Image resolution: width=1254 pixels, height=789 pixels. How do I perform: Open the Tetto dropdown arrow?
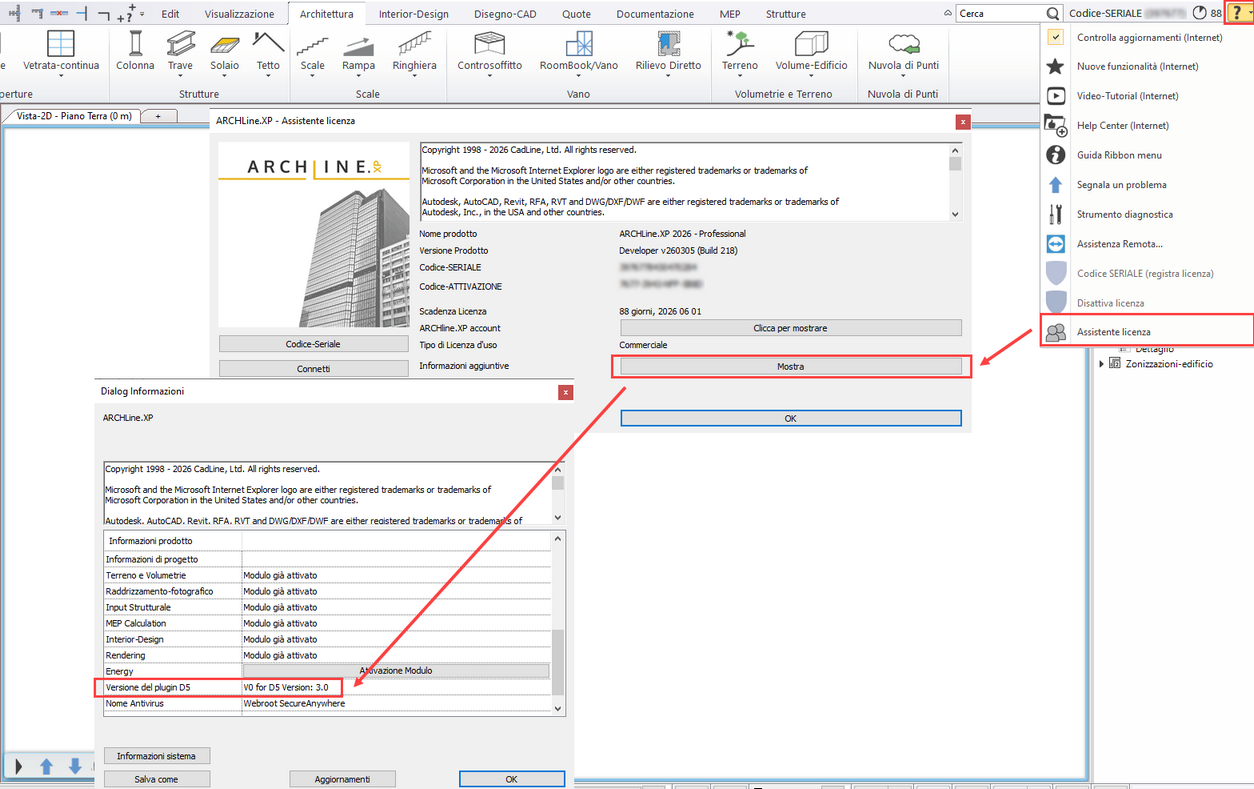point(268,76)
